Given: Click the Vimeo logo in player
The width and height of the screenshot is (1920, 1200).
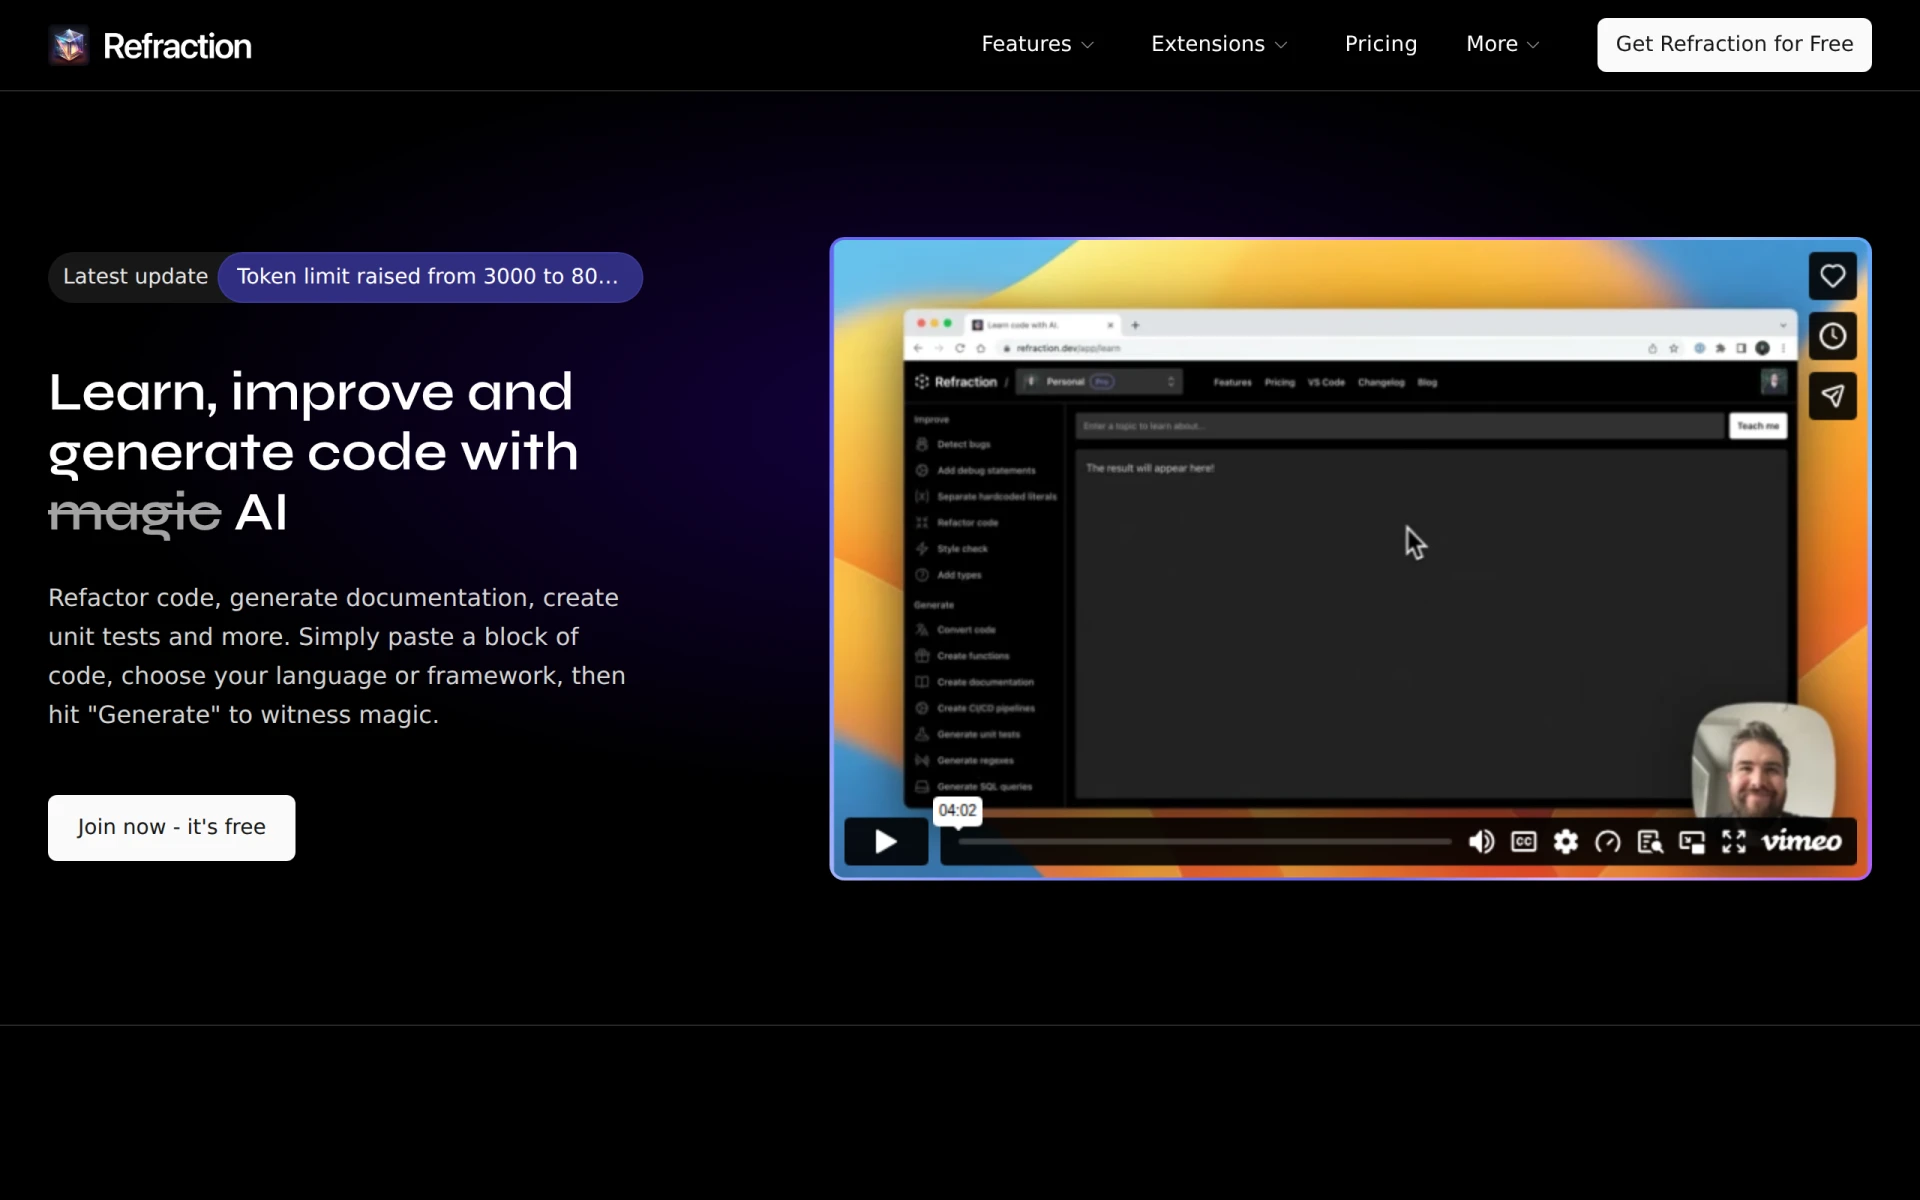Looking at the screenshot, I should click(x=1801, y=842).
